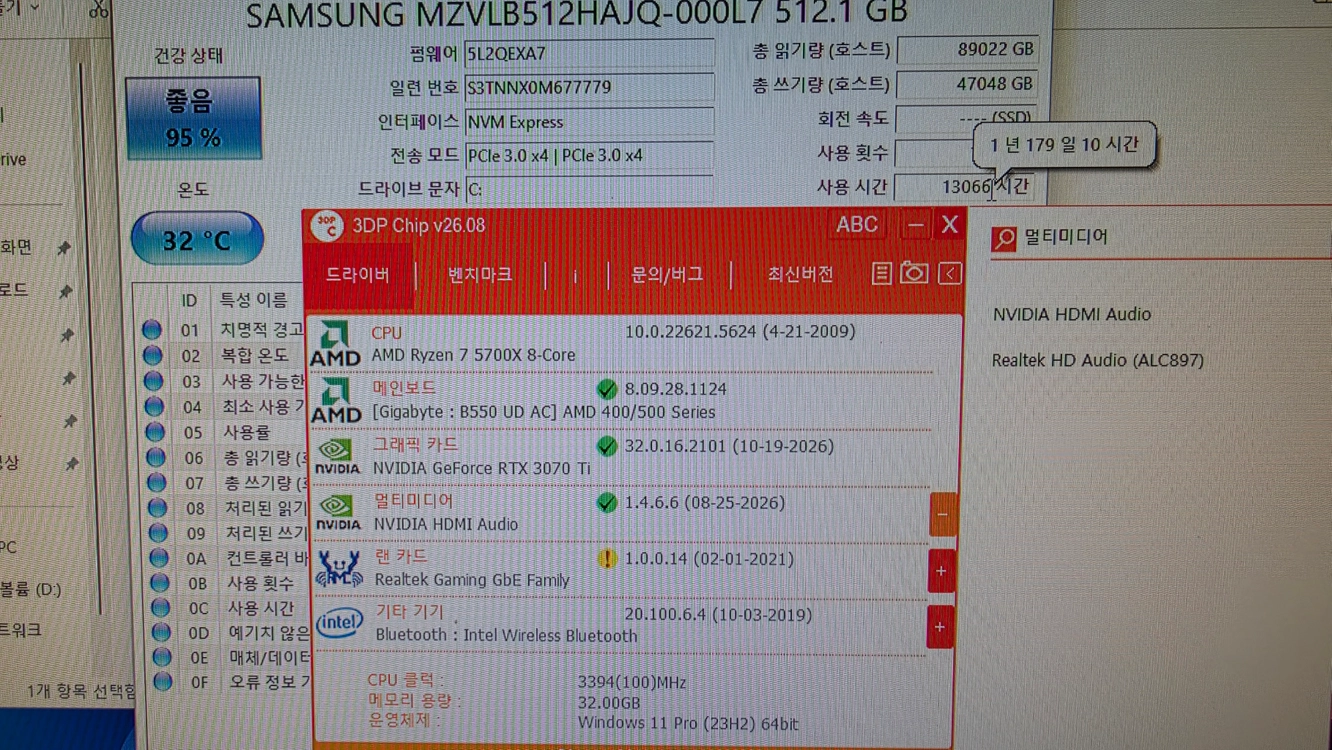Click the 전송 모드 PCIe 3.0 x4 field
This screenshot has height=750, width=1332.
(x=590, y=155)
